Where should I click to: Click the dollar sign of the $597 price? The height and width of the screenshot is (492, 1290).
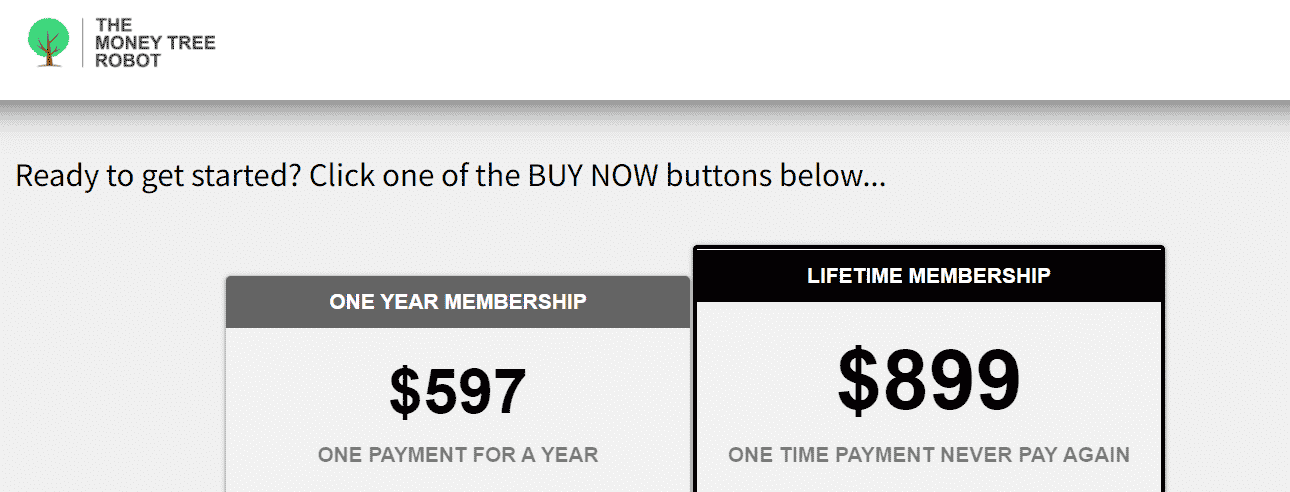pos(406,391)
